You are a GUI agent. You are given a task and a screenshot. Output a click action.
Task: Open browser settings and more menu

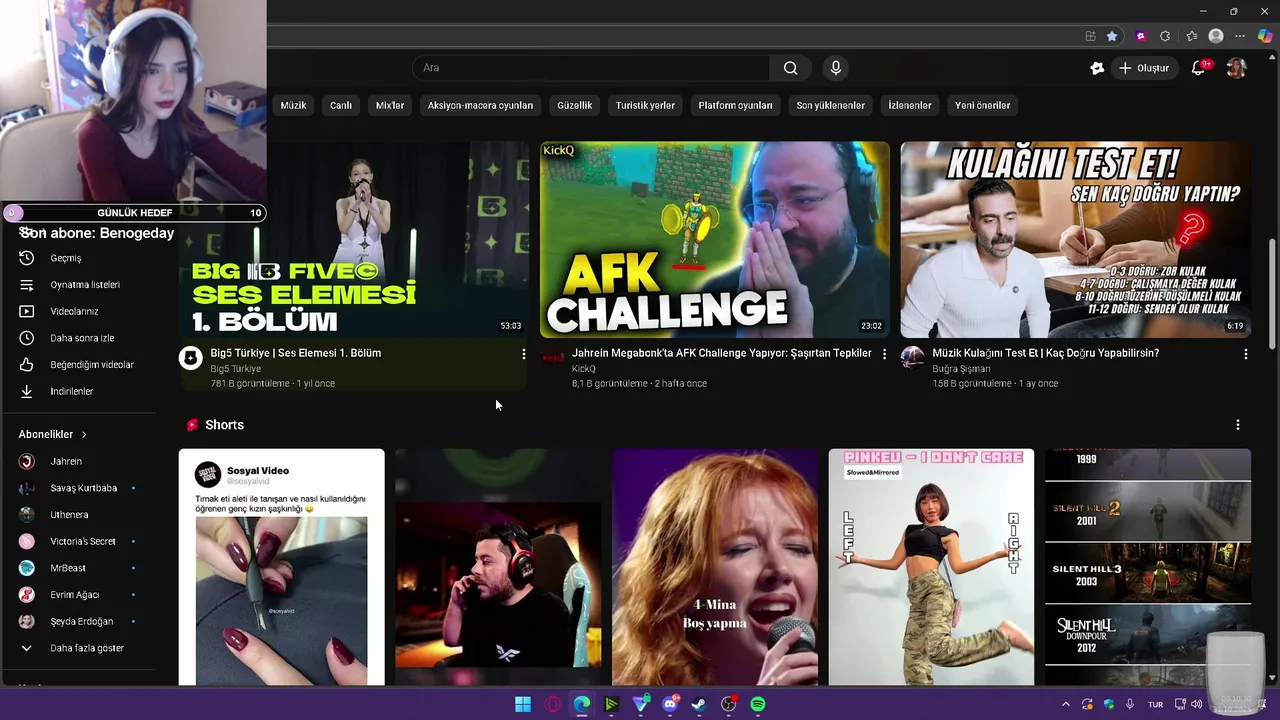[x=1241, y=36]
